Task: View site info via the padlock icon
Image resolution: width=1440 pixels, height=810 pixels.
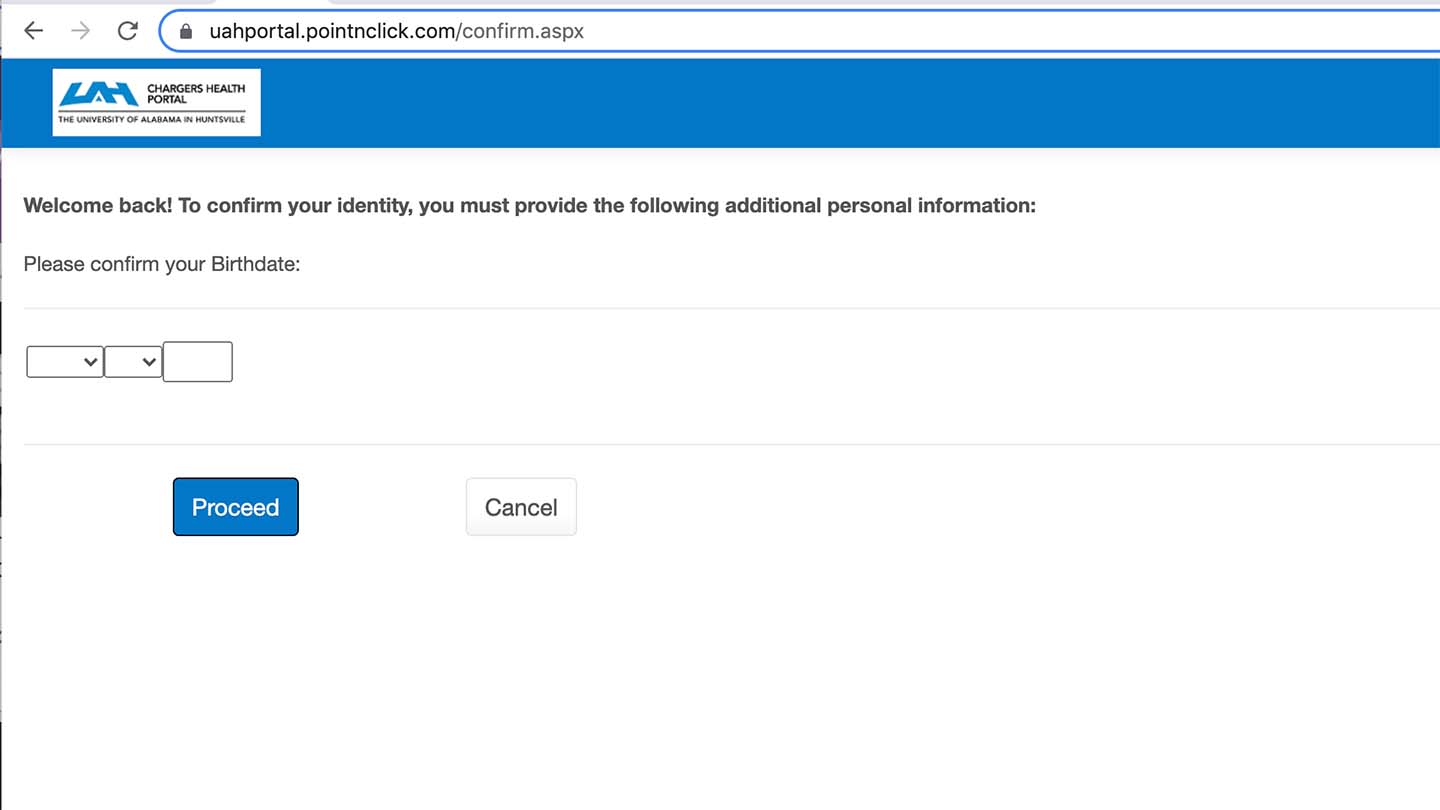Action: click(185, 32)
